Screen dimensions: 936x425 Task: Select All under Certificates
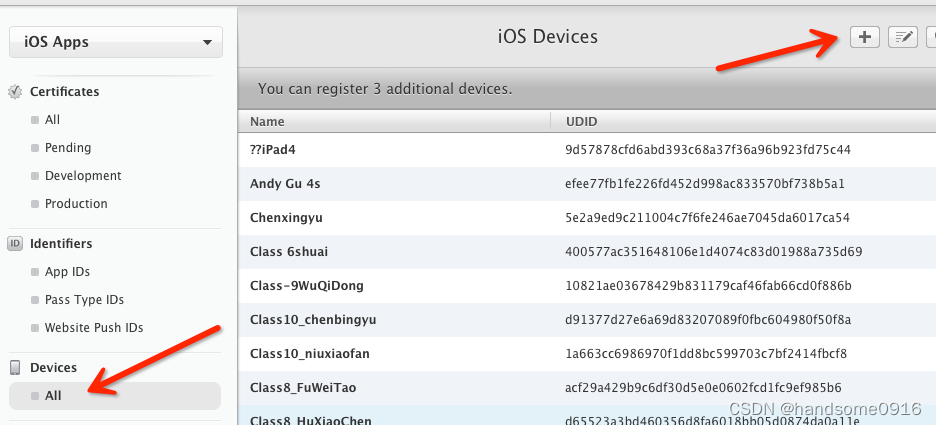(x=52, y=120)
